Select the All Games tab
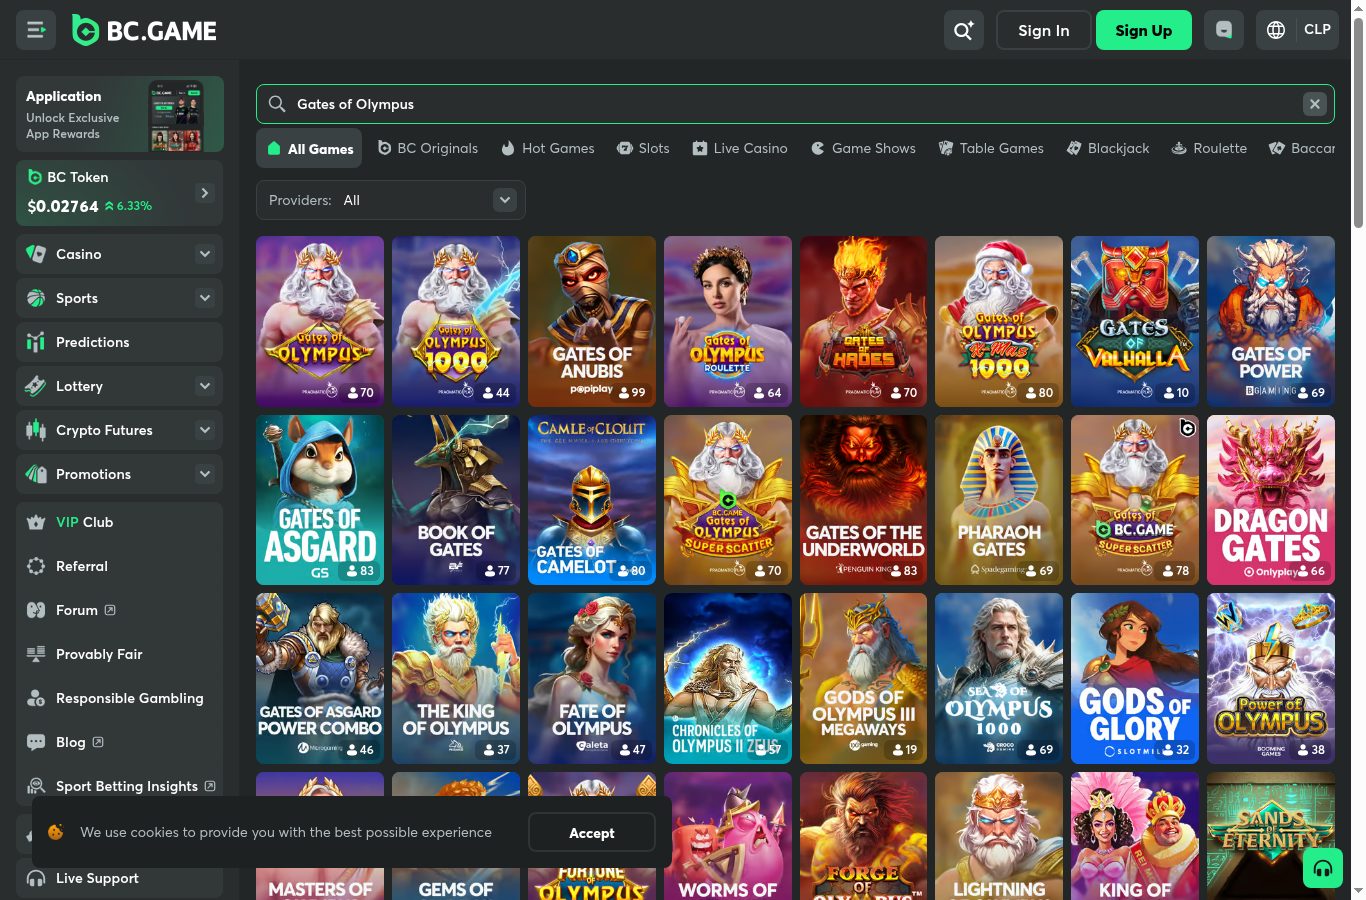1366x900 pixels. (x=310, y=149)
